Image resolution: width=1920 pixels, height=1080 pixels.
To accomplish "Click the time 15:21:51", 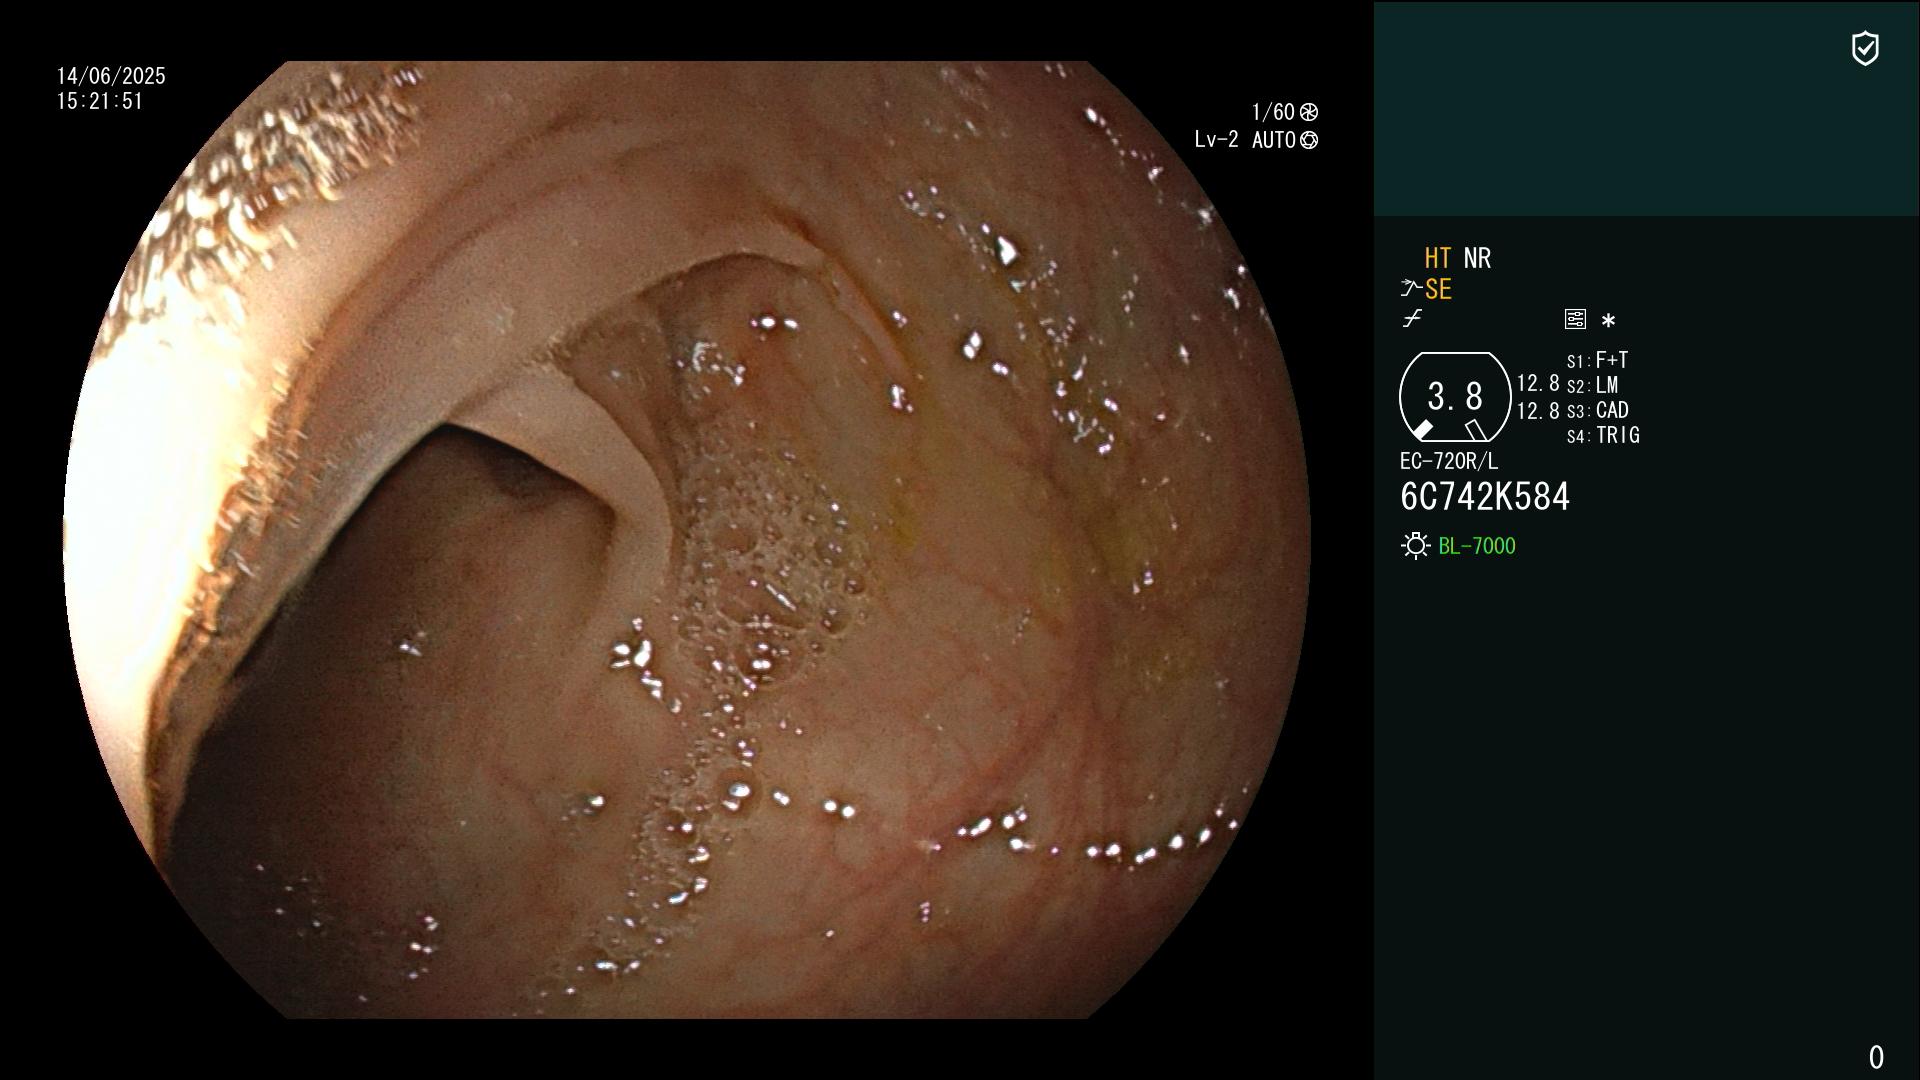I will (100, 101).
